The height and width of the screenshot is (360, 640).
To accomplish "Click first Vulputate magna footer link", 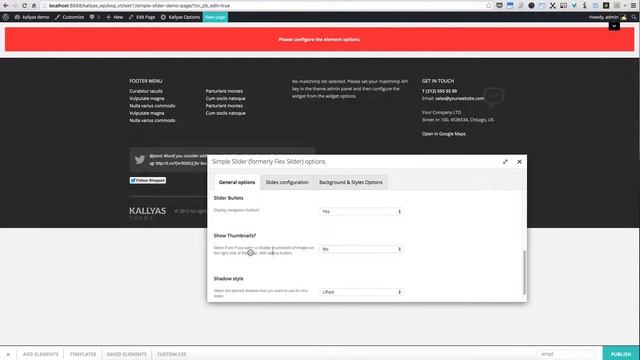I will coord(147,98).
